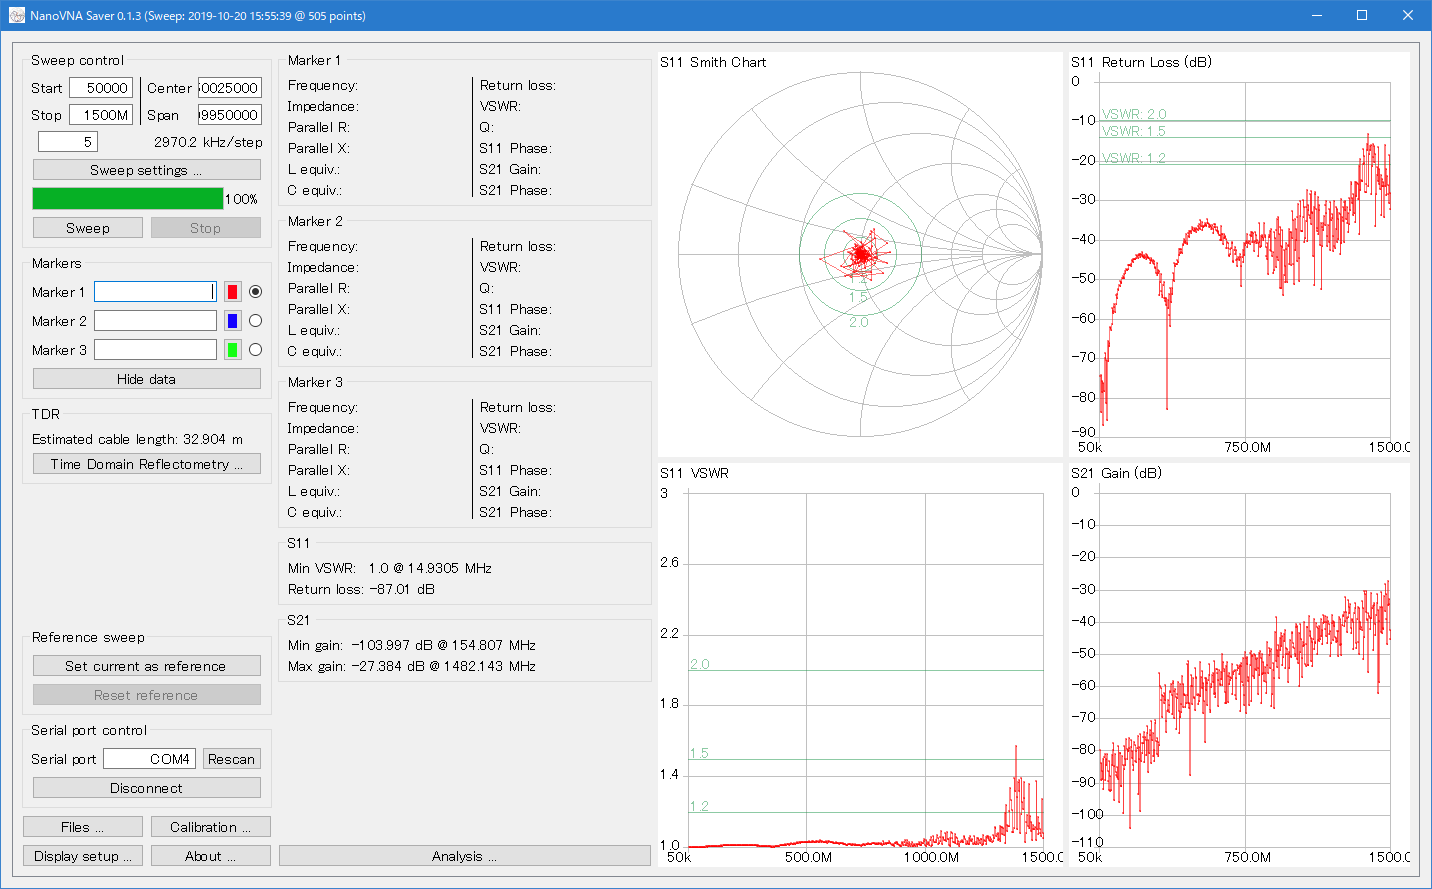Open the blue Marker 2 color swatch
This screenshot has width=1432, height=889.
pyautogui.click(x=232, y=321)
